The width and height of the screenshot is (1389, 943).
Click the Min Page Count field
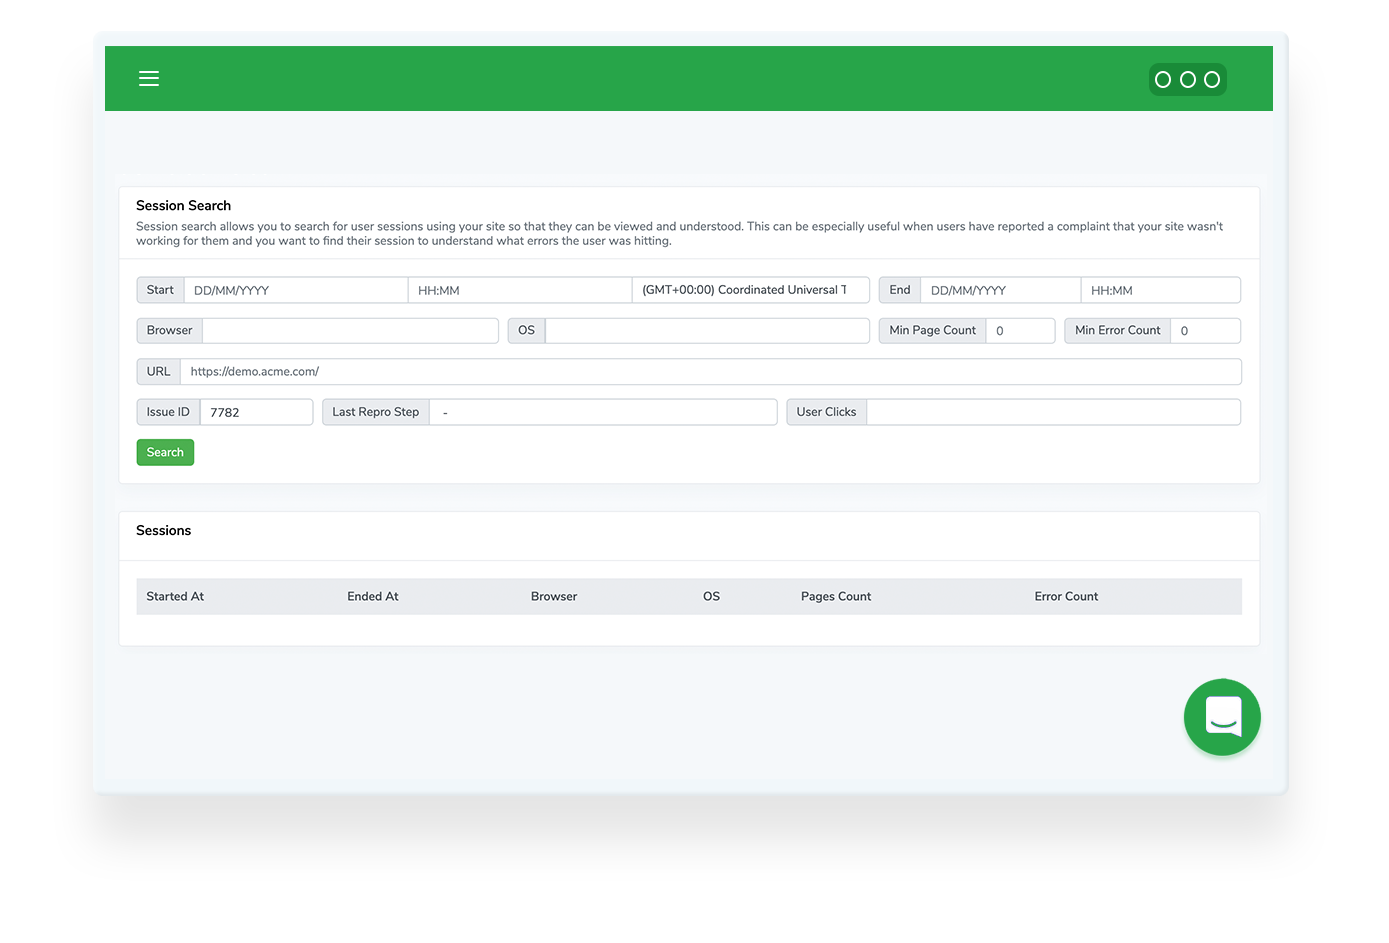[x=1020, y=331]
